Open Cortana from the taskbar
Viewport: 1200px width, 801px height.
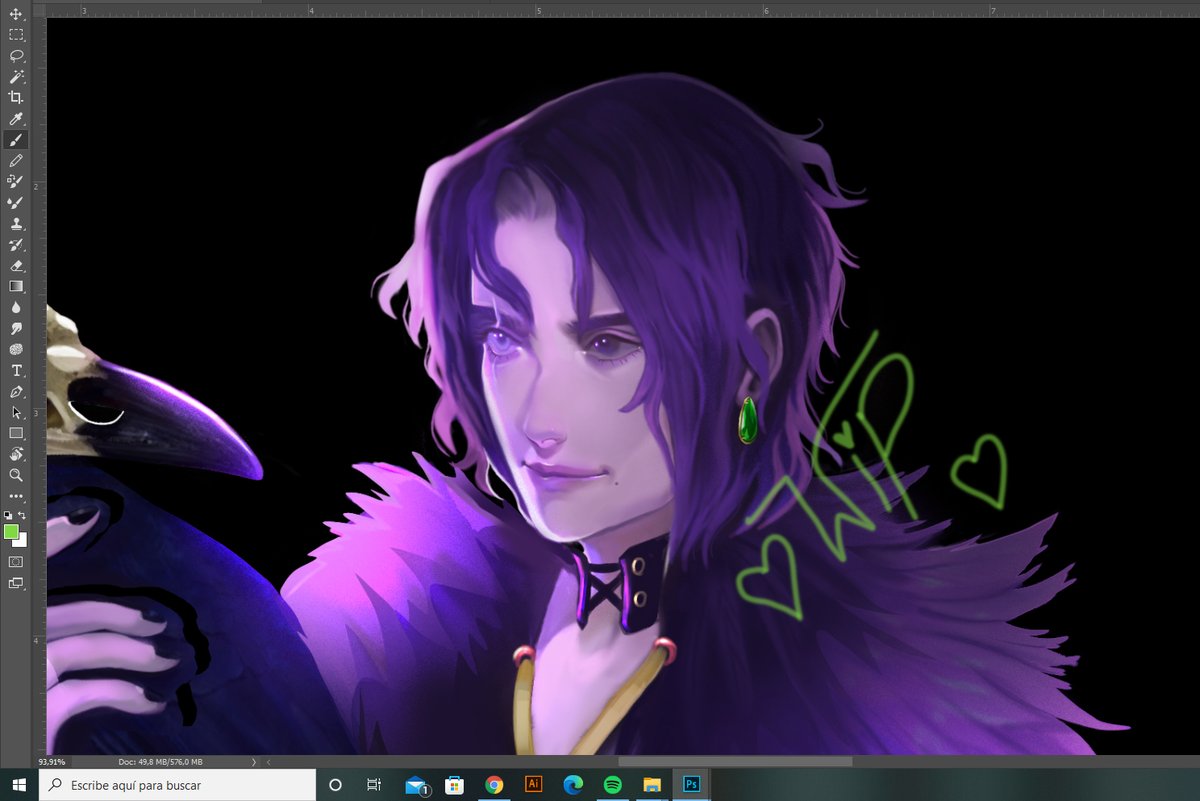tap(336, 785)
